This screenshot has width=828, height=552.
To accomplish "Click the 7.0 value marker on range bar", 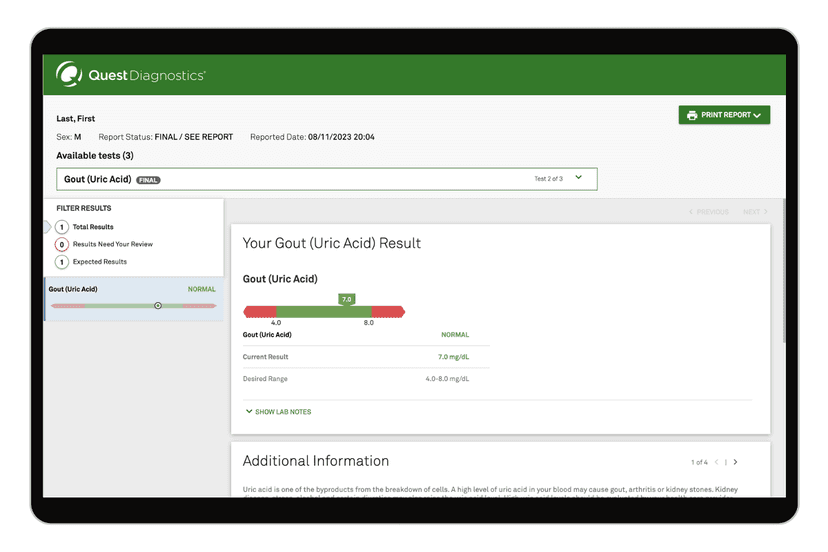I will click(x=346, y=299).
